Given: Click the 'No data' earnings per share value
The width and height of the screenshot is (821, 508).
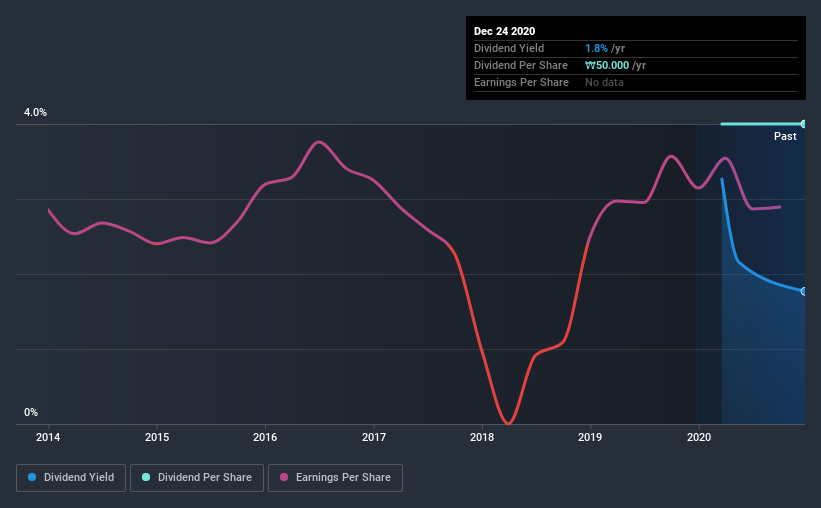Looking at the screenshot, I should [604, 82].
